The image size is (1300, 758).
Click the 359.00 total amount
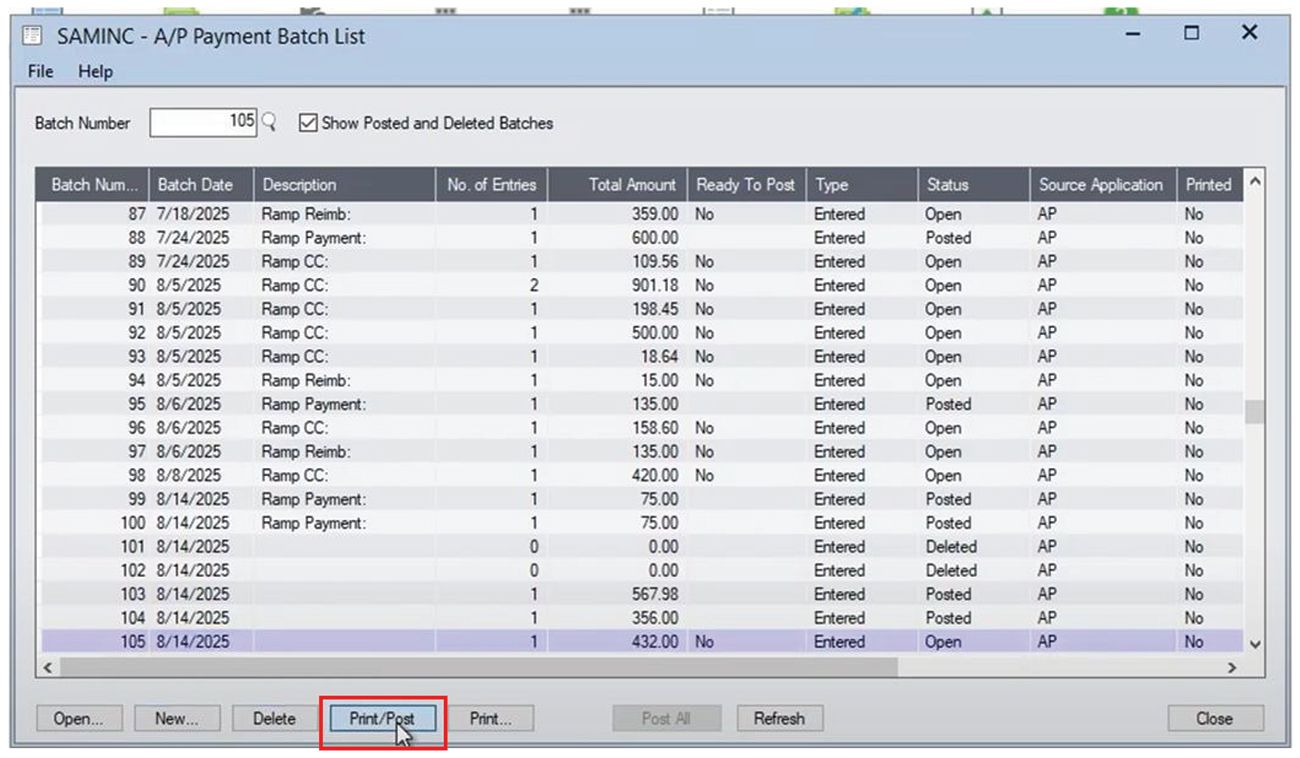click(x=655, y=214)
